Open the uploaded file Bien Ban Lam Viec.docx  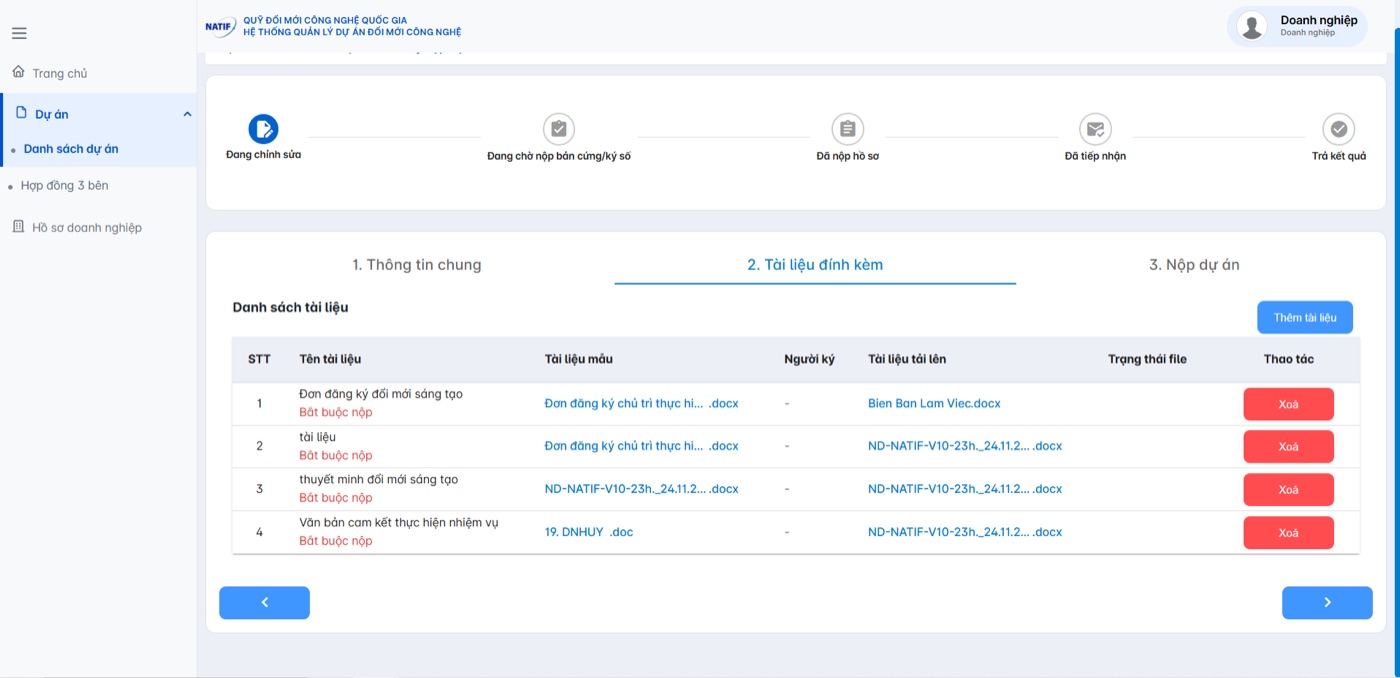(934, 404)
